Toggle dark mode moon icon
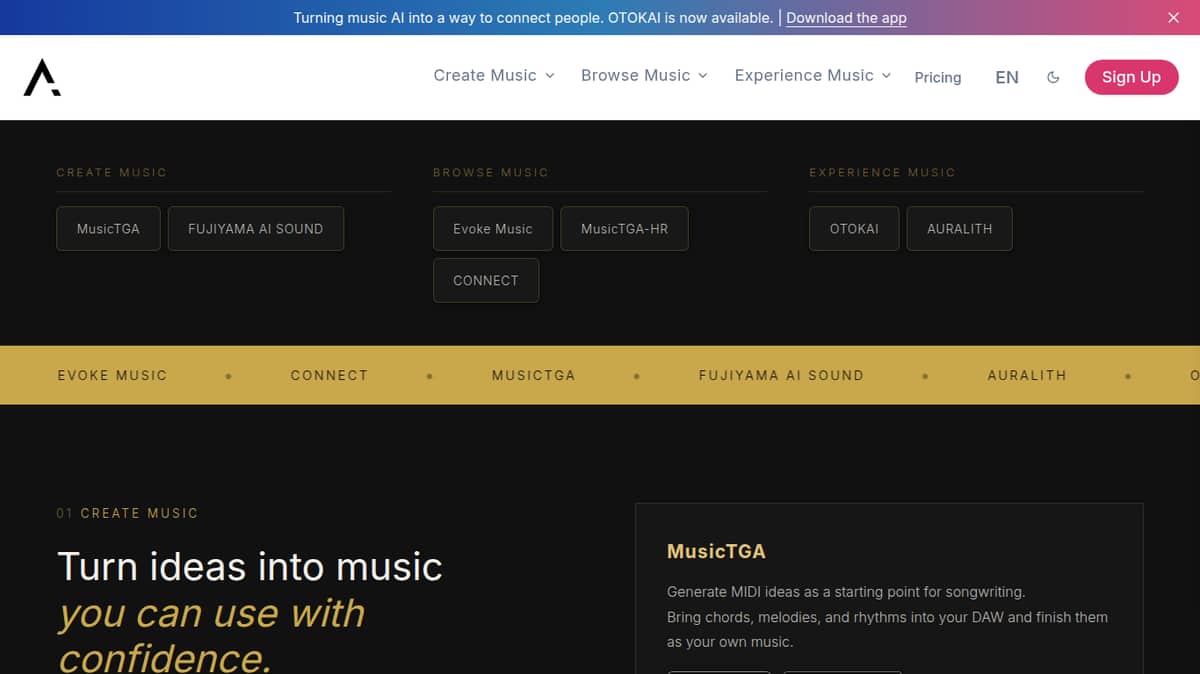Image resolution: width=1200 pixels, height=674 pixels. (x=1053, y=77)
